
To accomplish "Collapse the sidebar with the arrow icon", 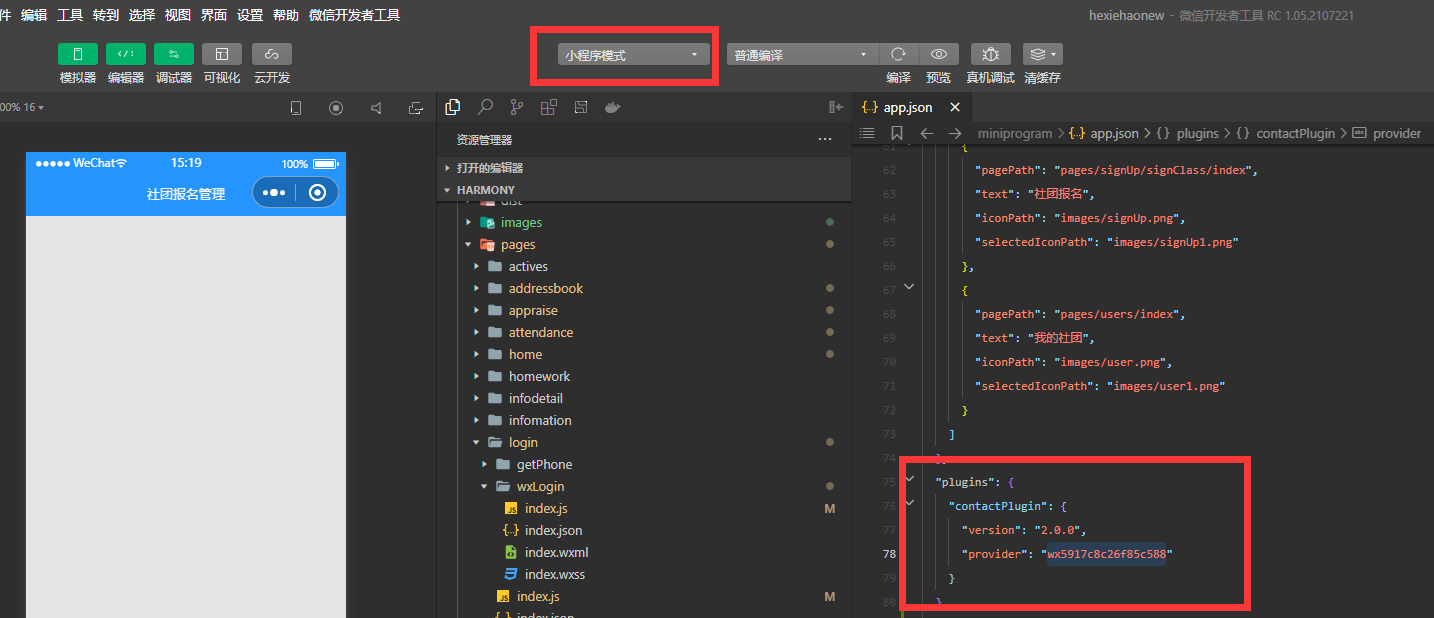I will pos(836,107).
